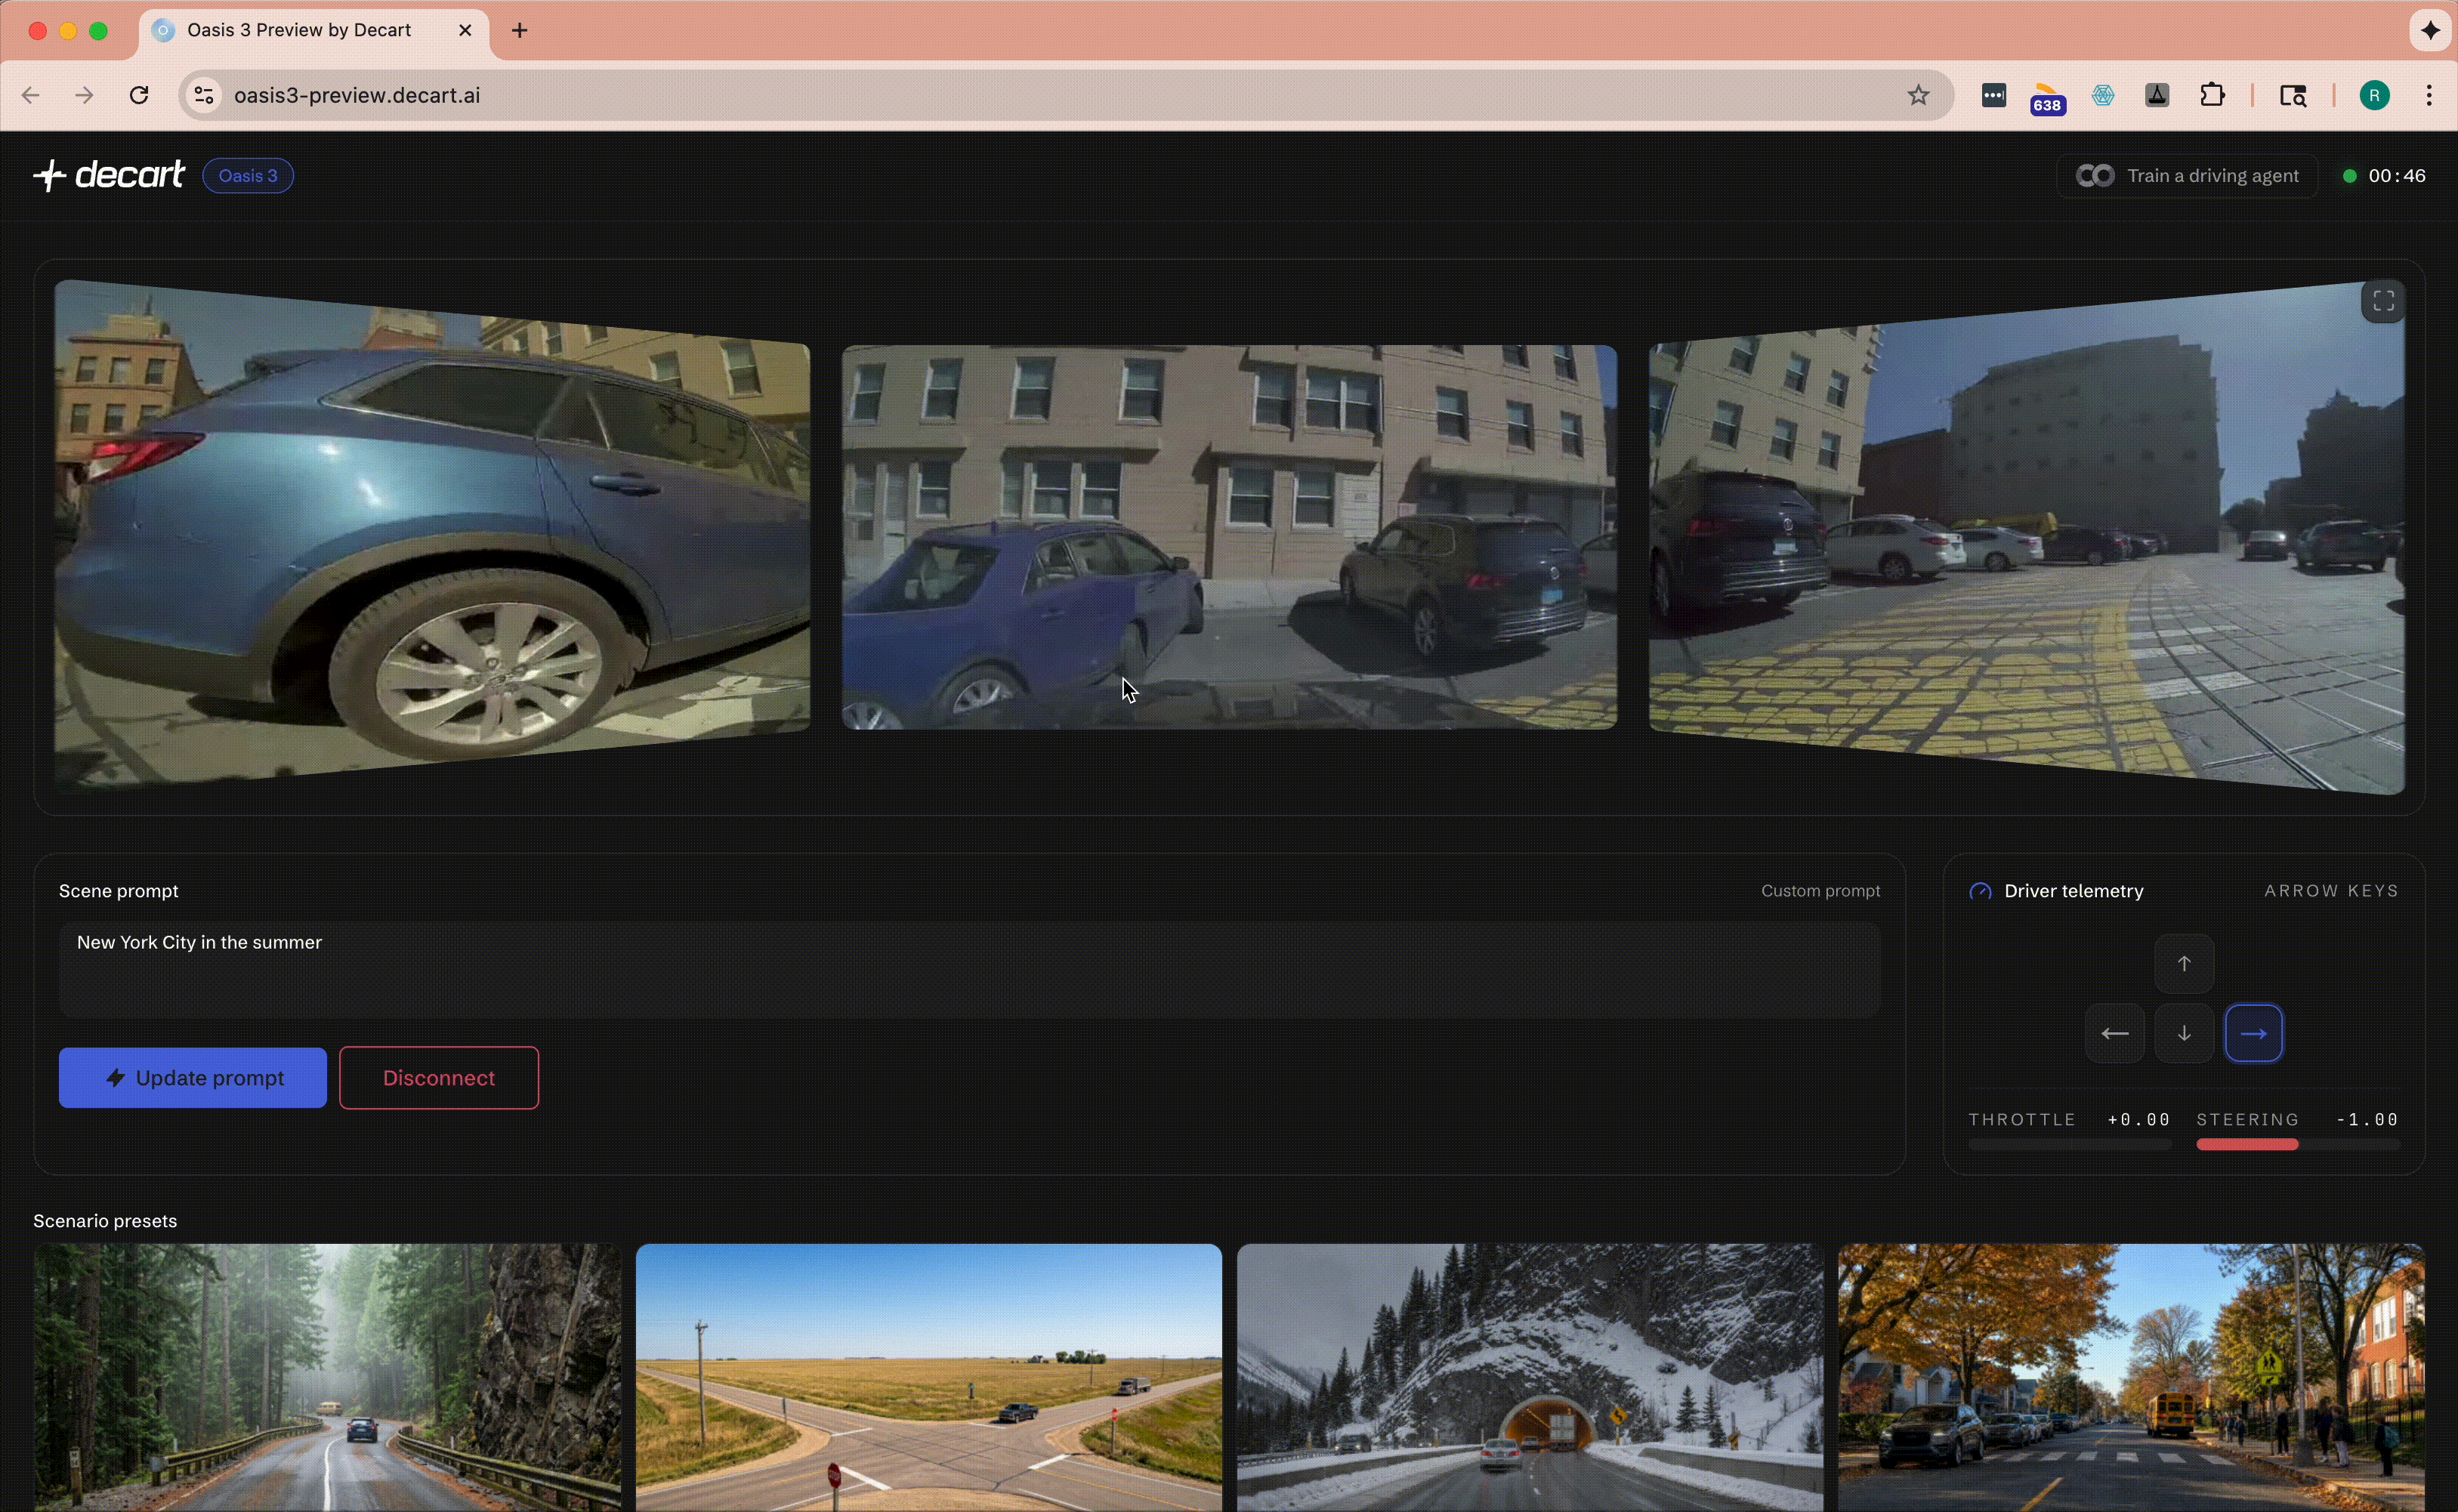Click the Decart logo
The height and width of the screenshot is (1512, 2458).
109,176
